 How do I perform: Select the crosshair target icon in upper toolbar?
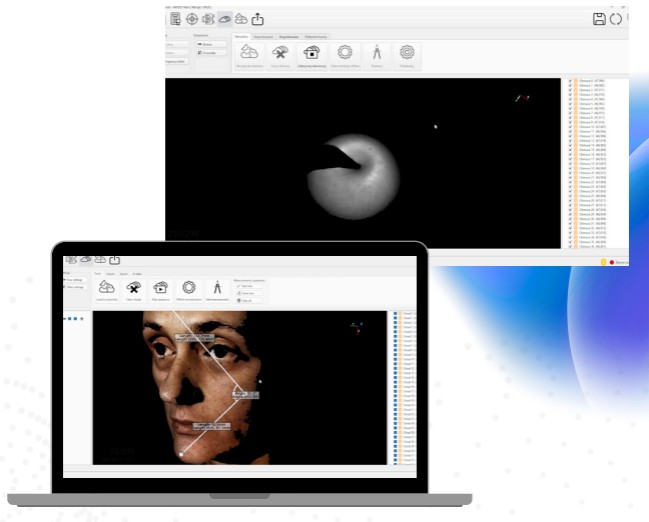pos(192,18)
